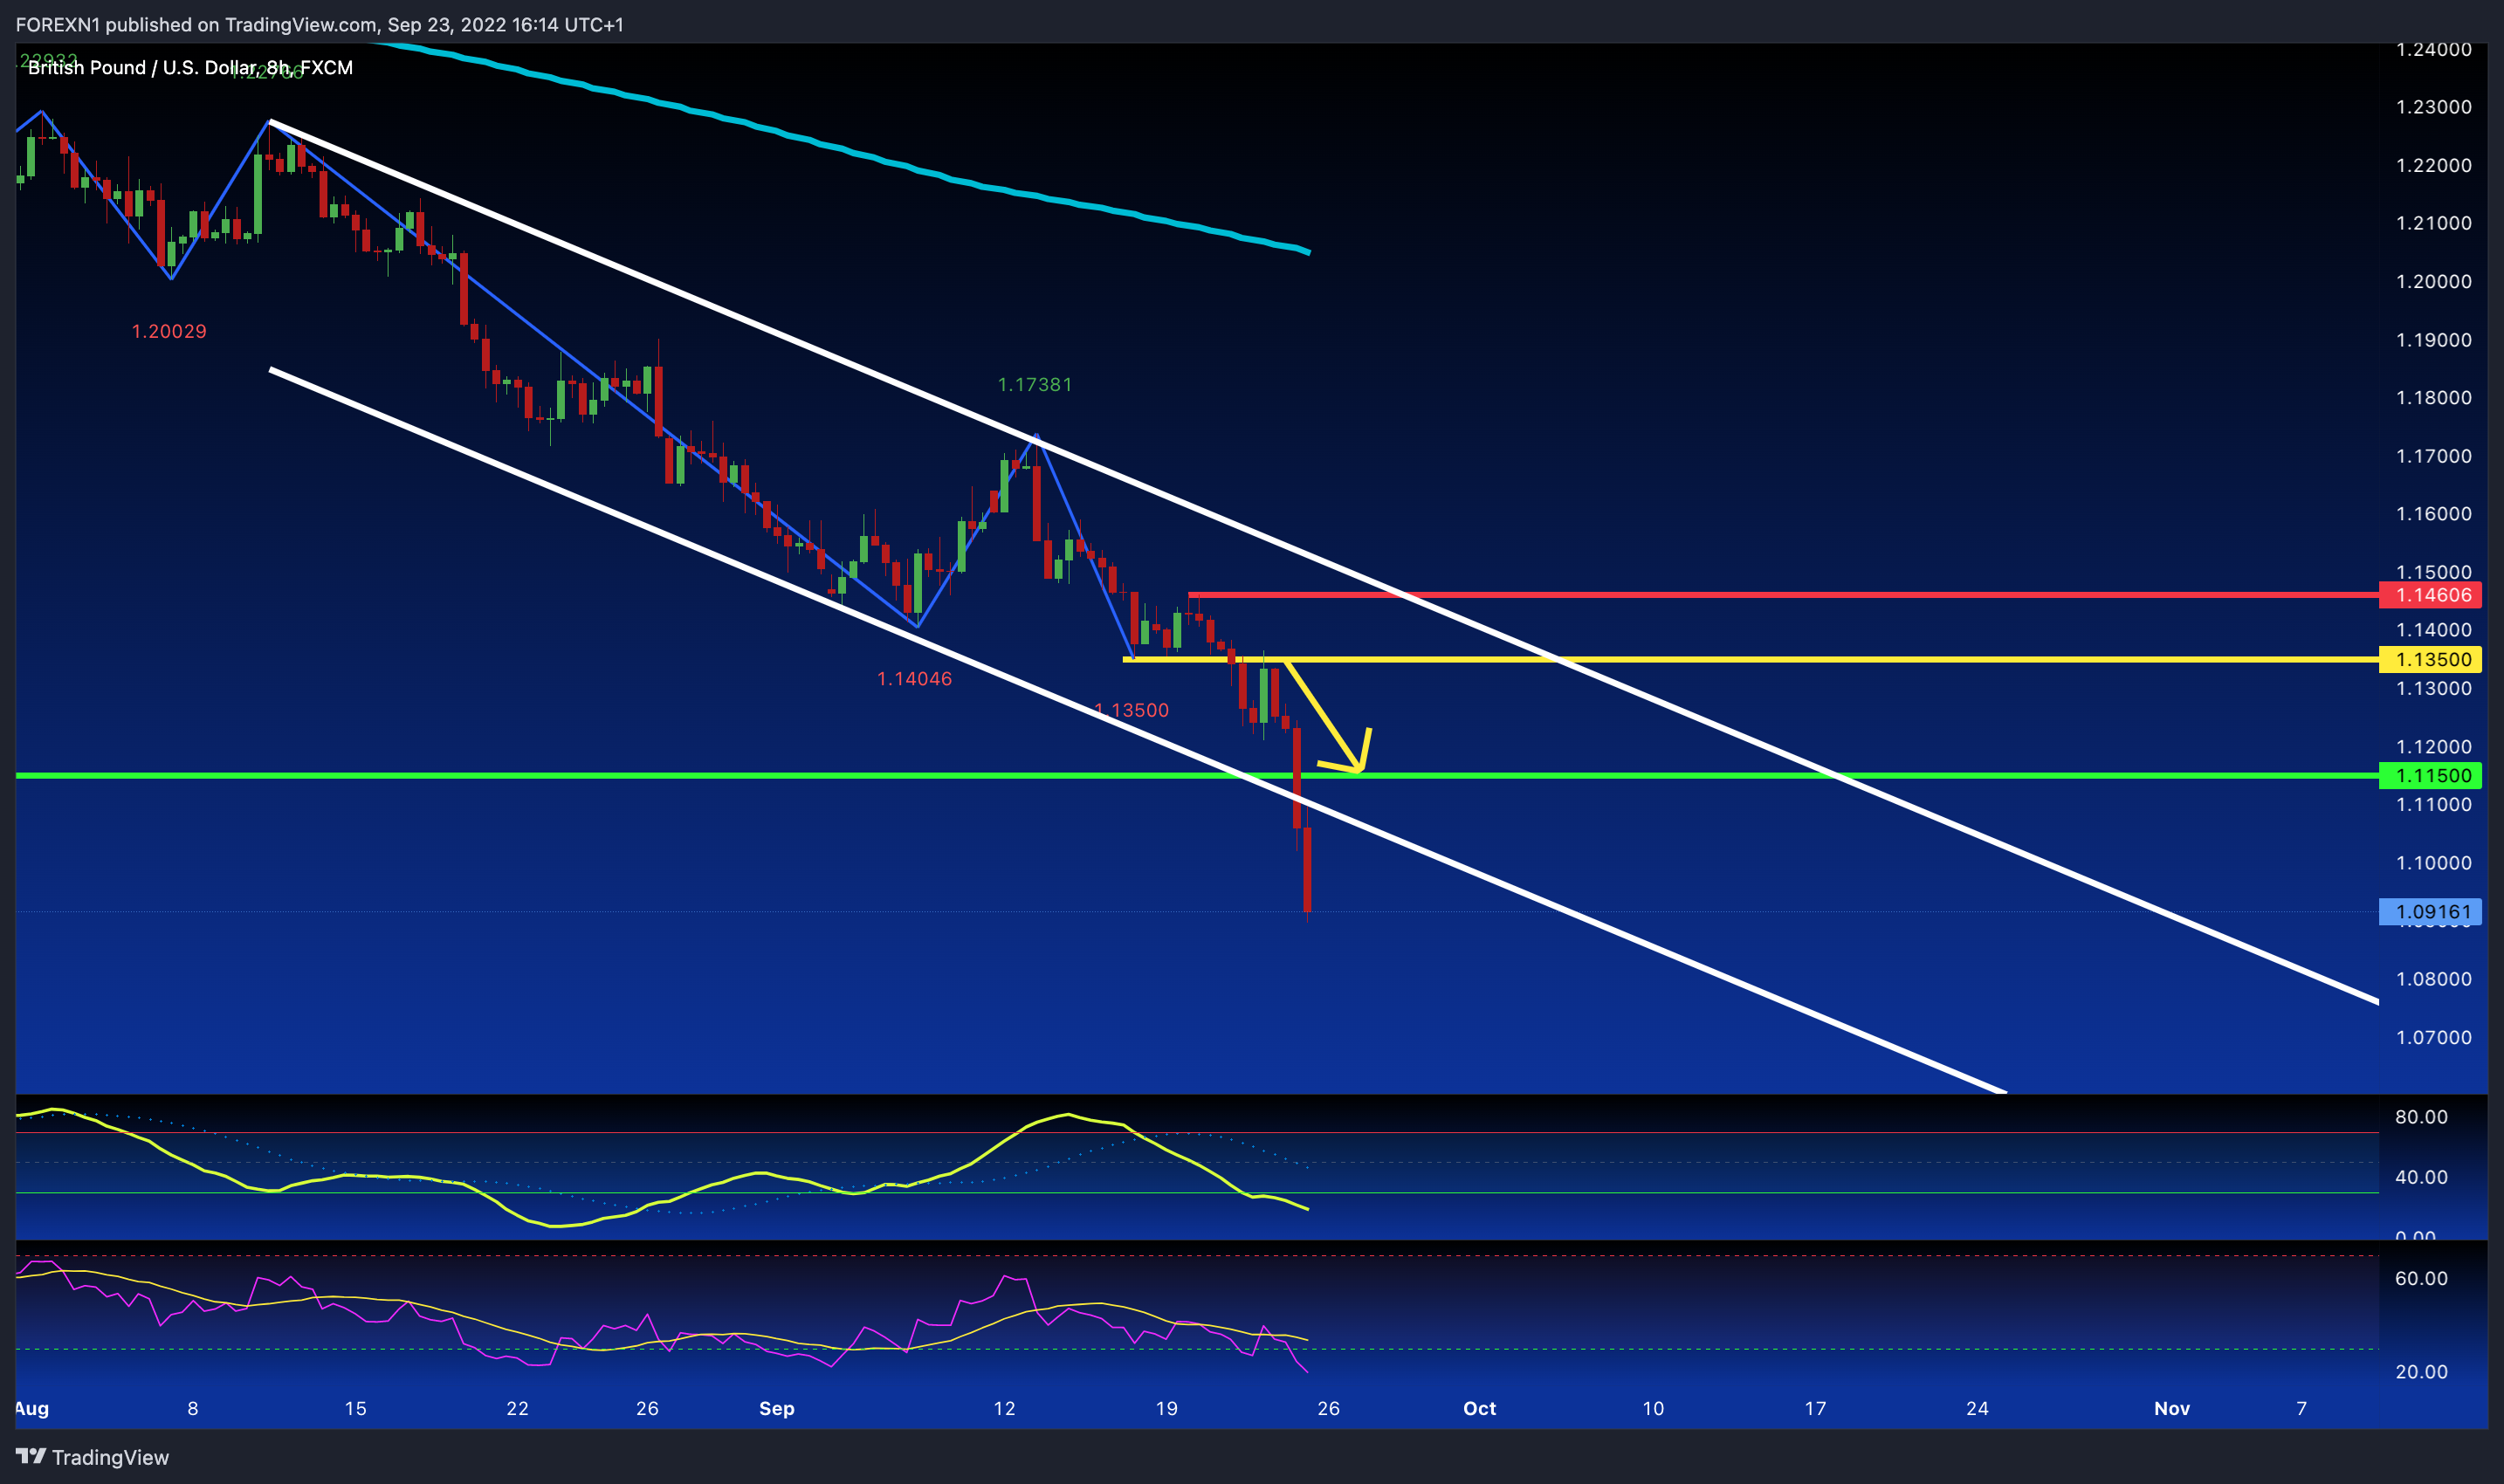
Task: Click the 15 date label on time axis
Action: [x=355, y=1408]
